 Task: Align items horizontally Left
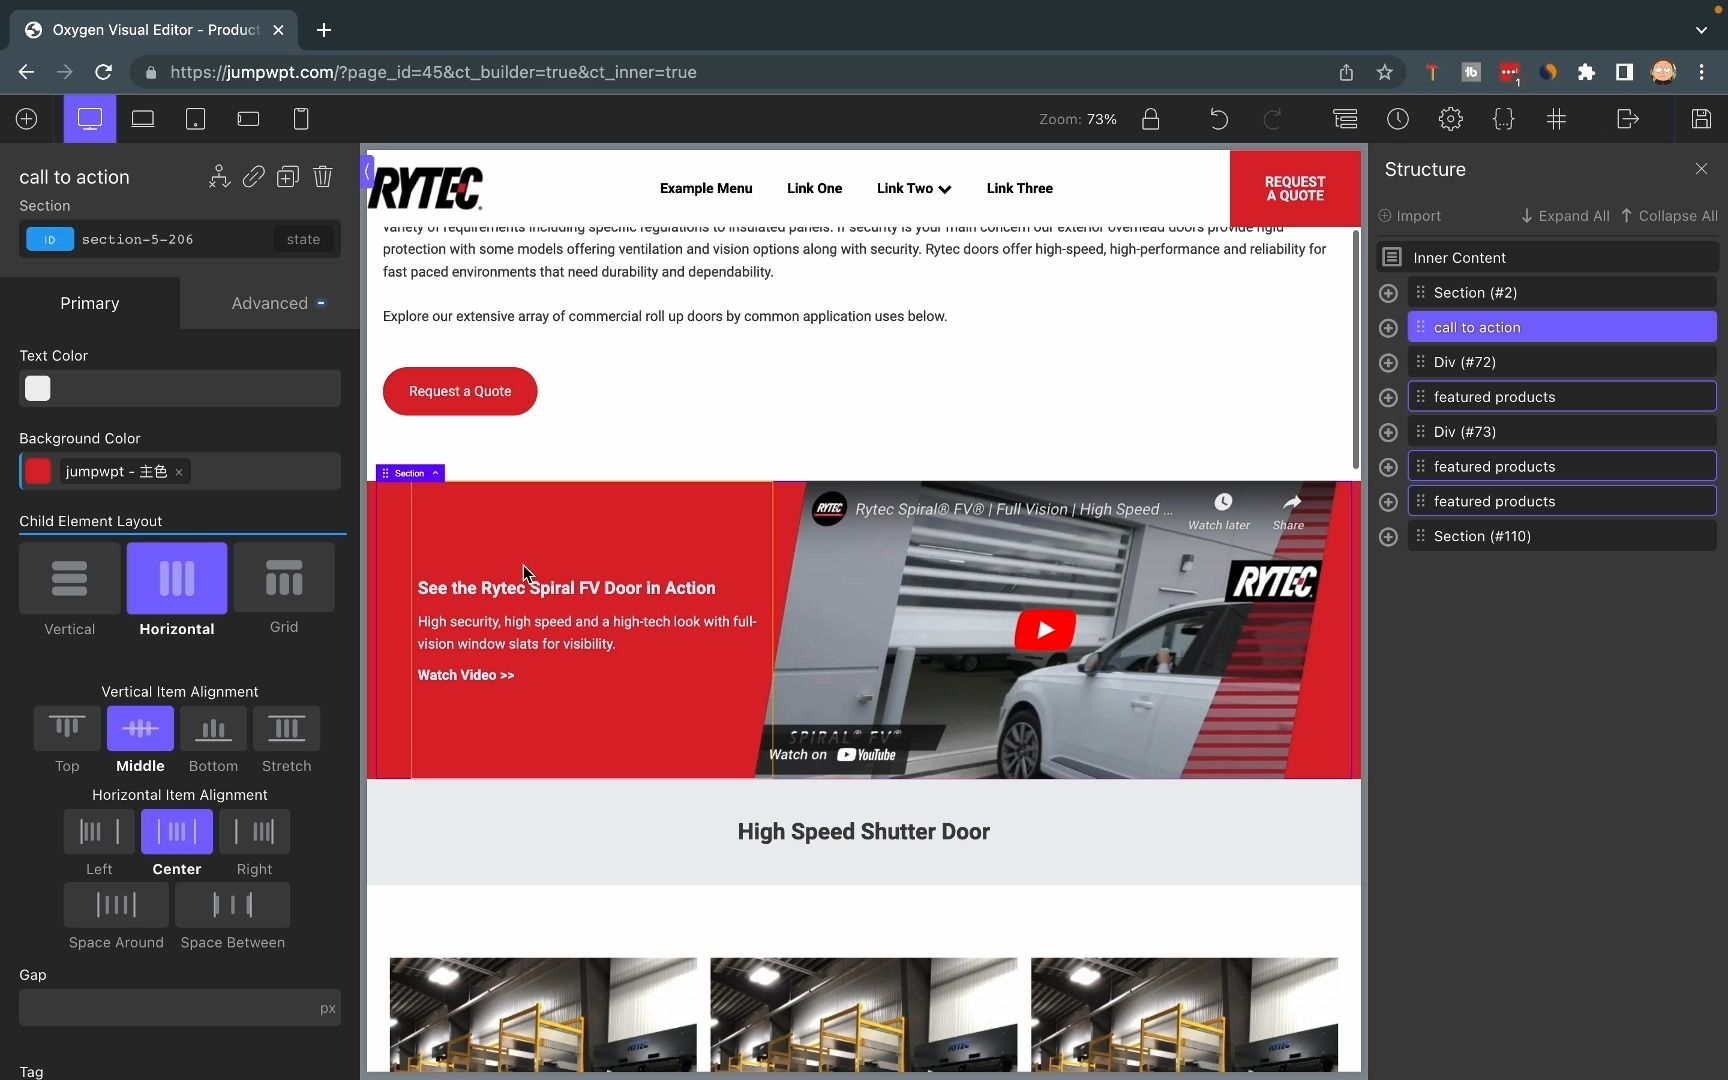point(99,831)
